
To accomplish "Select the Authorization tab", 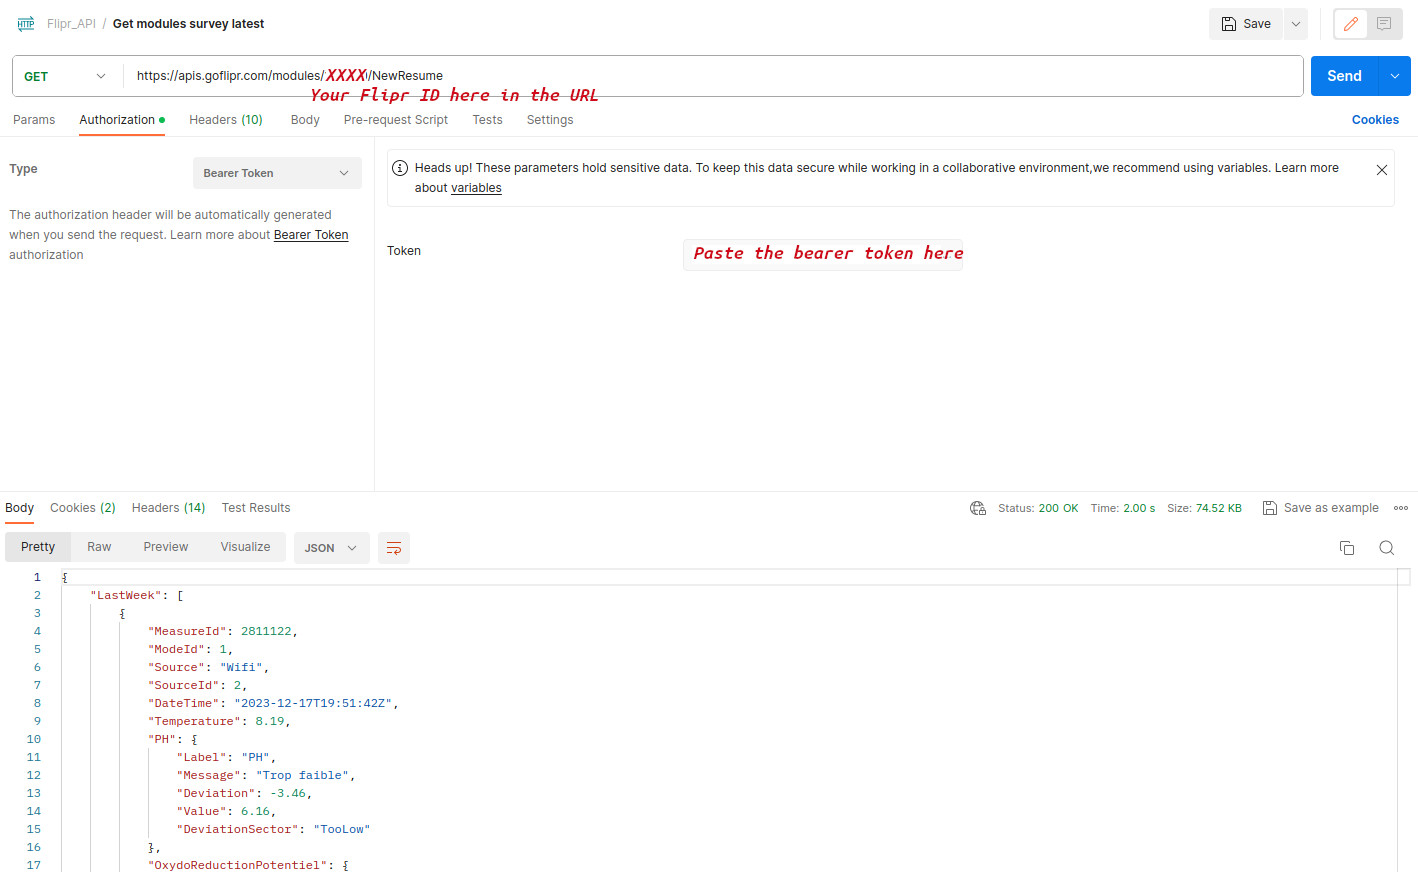I will [x=122, y=120].
